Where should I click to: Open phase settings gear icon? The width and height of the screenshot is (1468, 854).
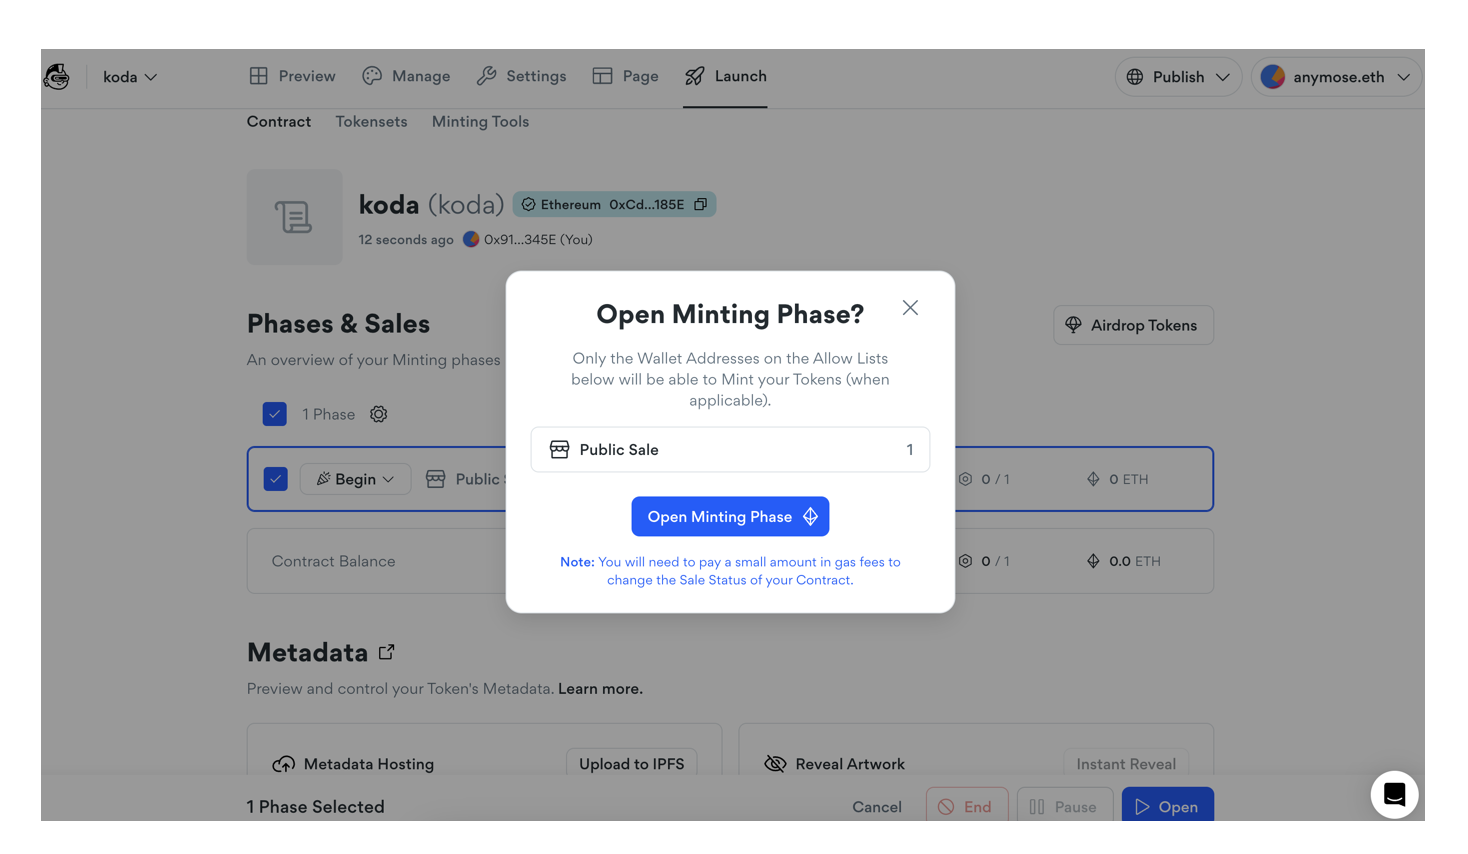(x=378, y=414)
